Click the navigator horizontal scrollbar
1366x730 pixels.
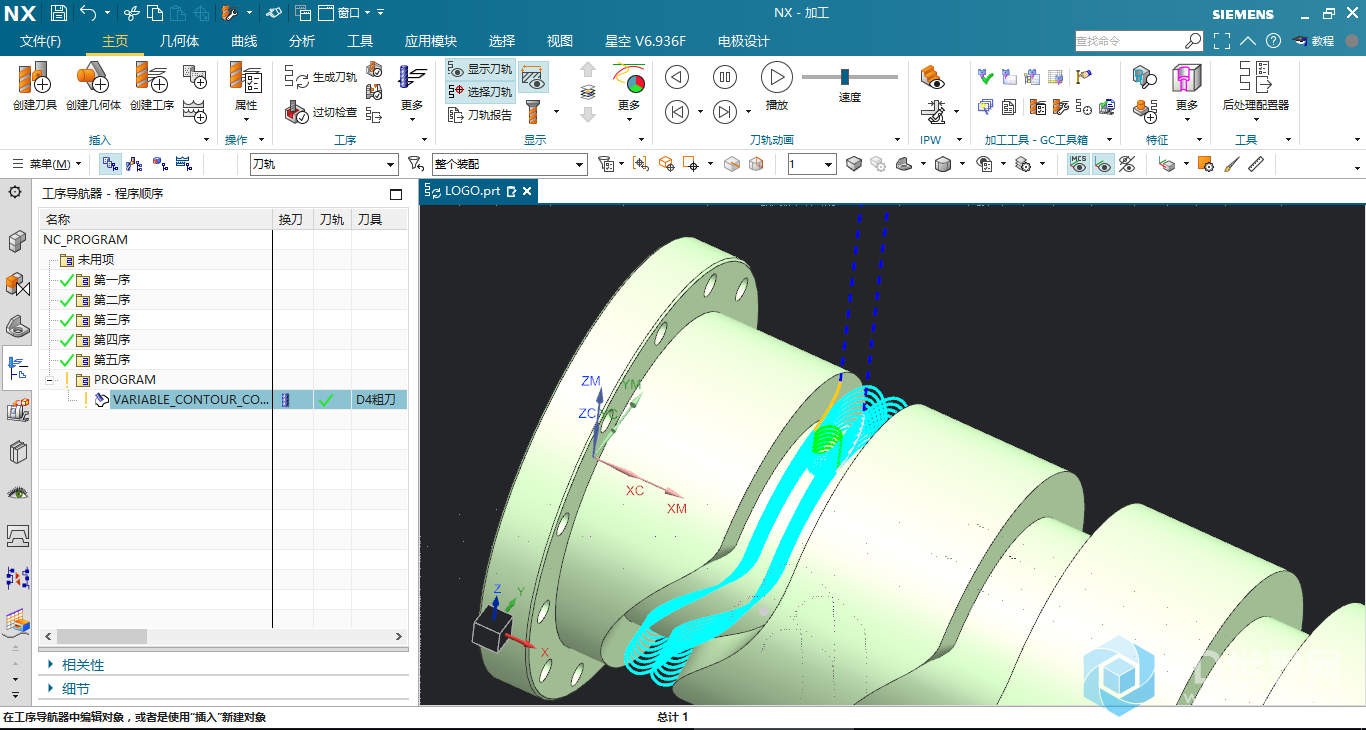coord(102,636)
